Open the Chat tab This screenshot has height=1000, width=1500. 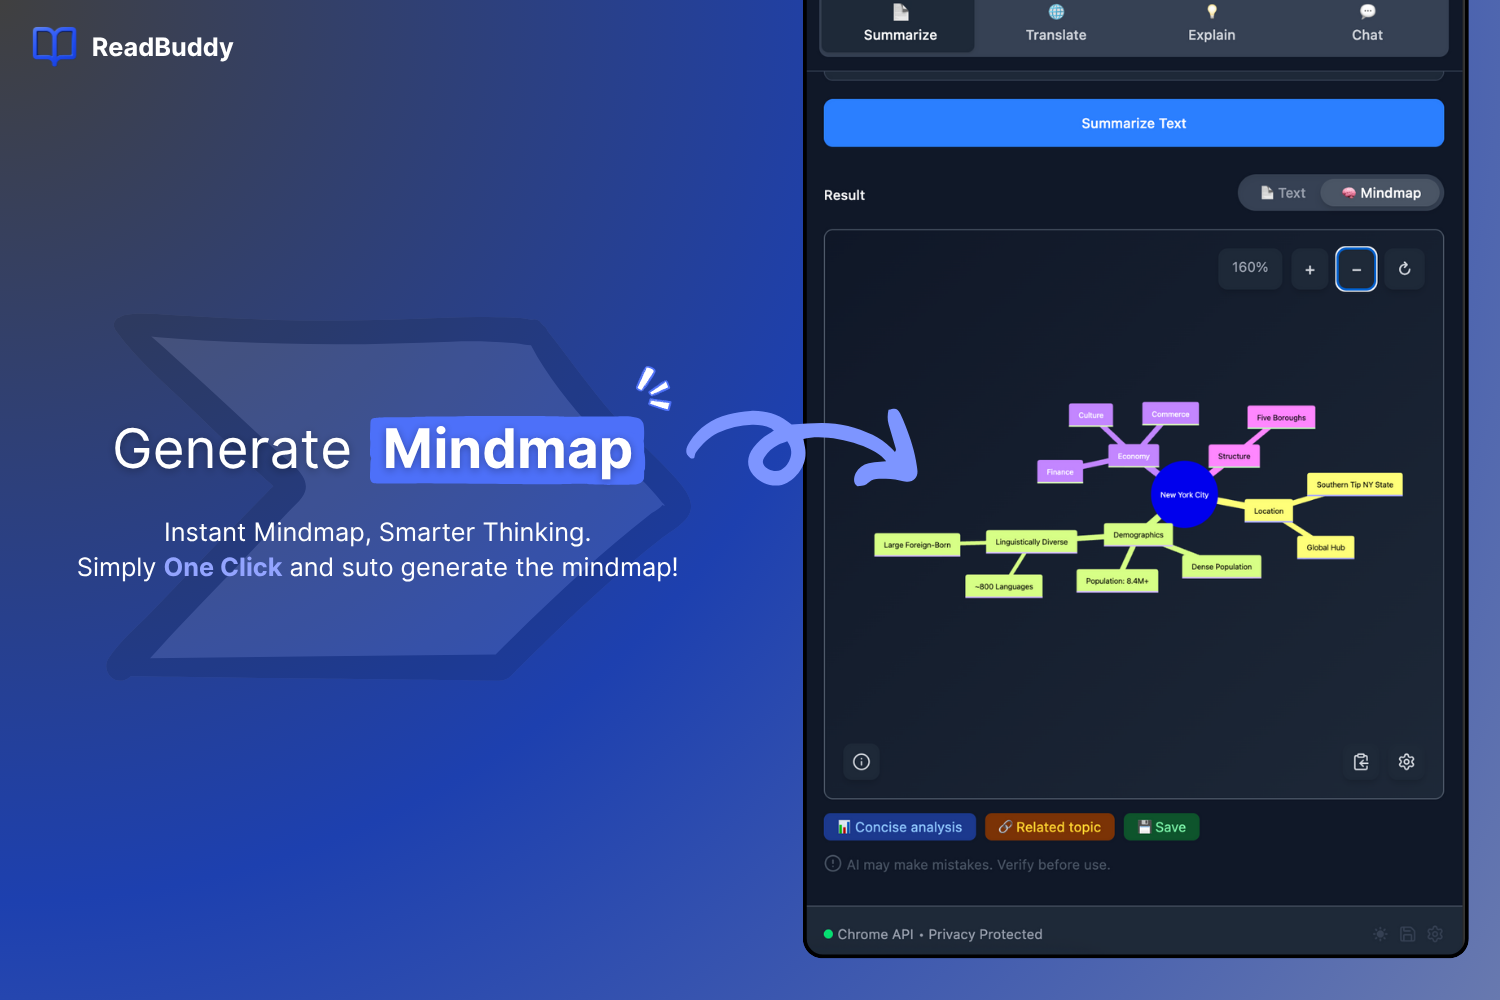1367,25
